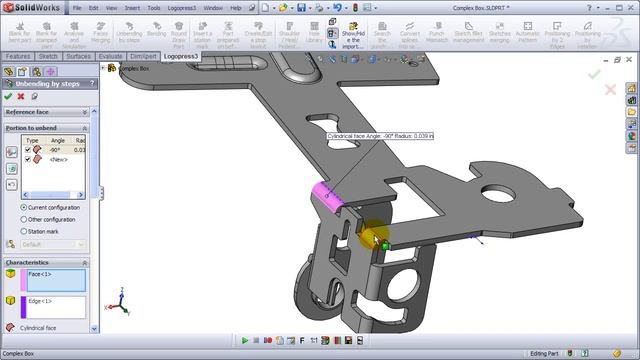Image resolution: width=640 pixels, height=360 pixels.
Task: Collapse the Characteristics section
Action: click(x=84, y=262)
